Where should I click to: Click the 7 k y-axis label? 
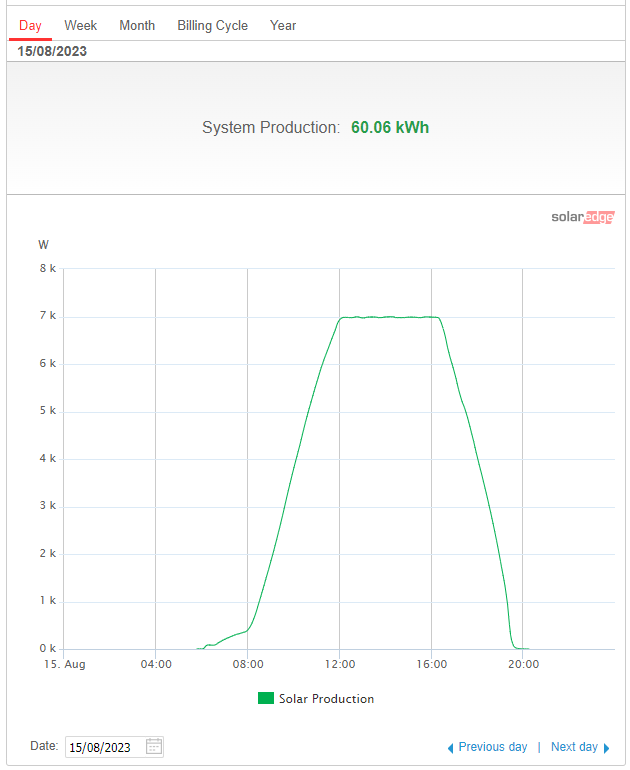(x=48, y=315)
